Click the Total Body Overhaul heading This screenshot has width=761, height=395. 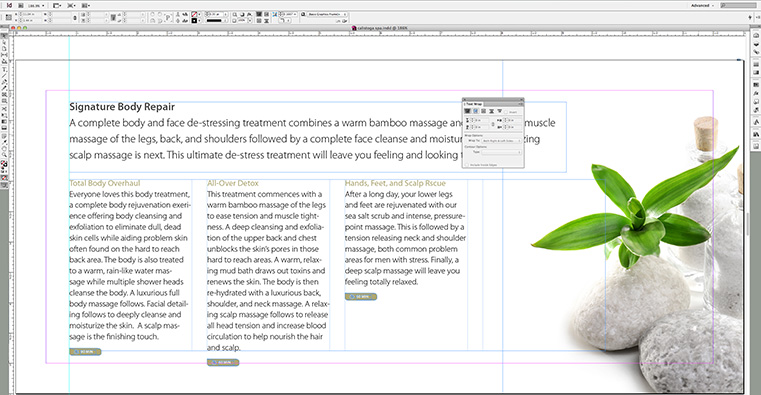point(105,183)
